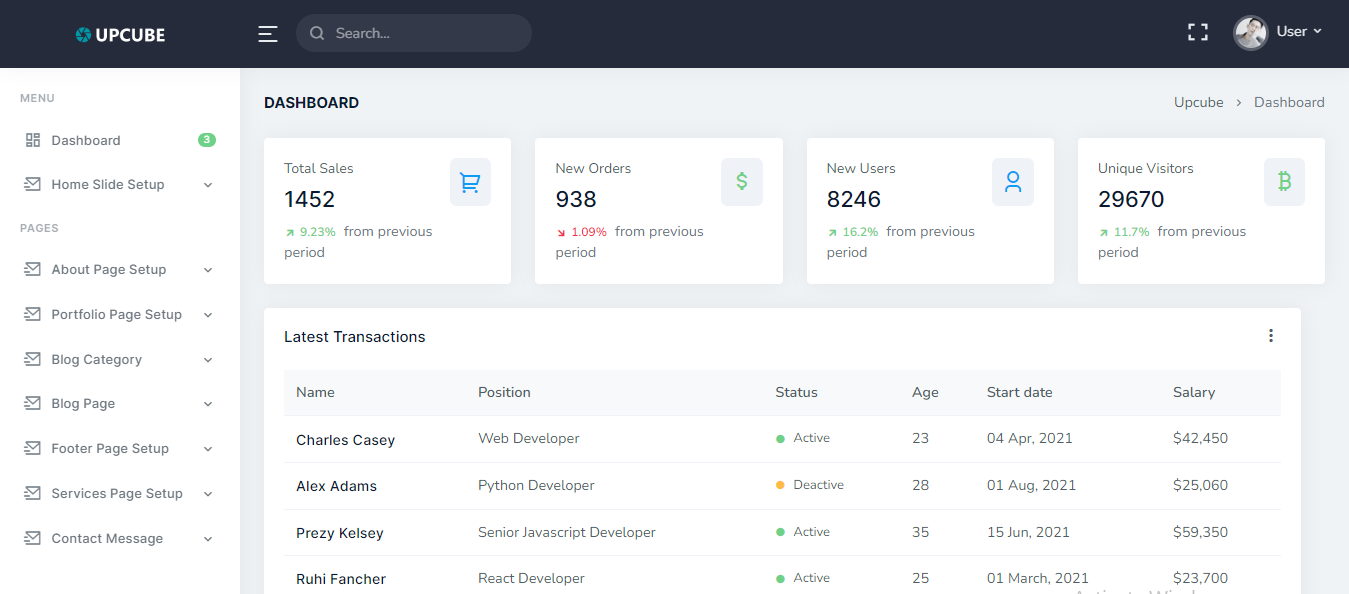The height and width of the screenshot is (594, 1349).
Task: Open the three-dot menu on Latest Transactions
Action: coord(1270,335)
